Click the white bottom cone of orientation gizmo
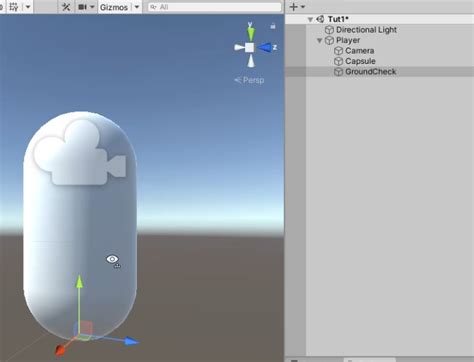 tap(251, 61)
